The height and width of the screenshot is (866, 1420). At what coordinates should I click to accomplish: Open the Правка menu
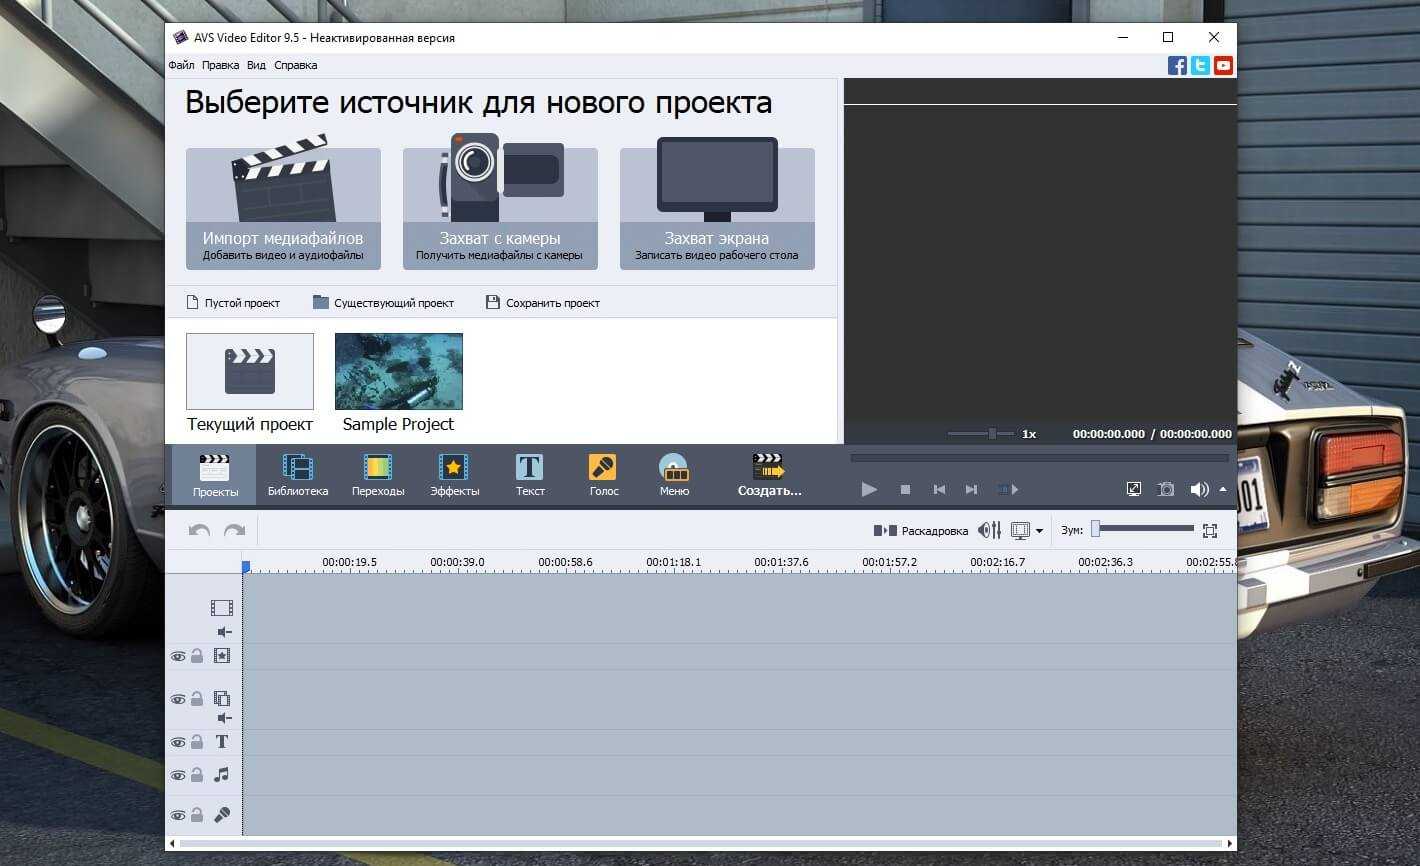pos(220,65)
